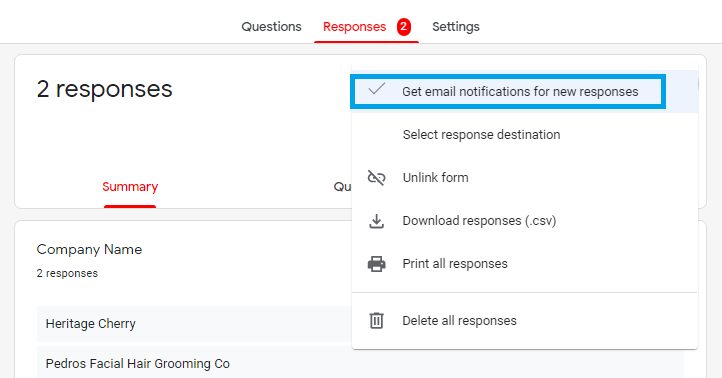Switch to the Responses tab
The height and width of the screenshot is (378, 722).
click(x=354, y=27)
